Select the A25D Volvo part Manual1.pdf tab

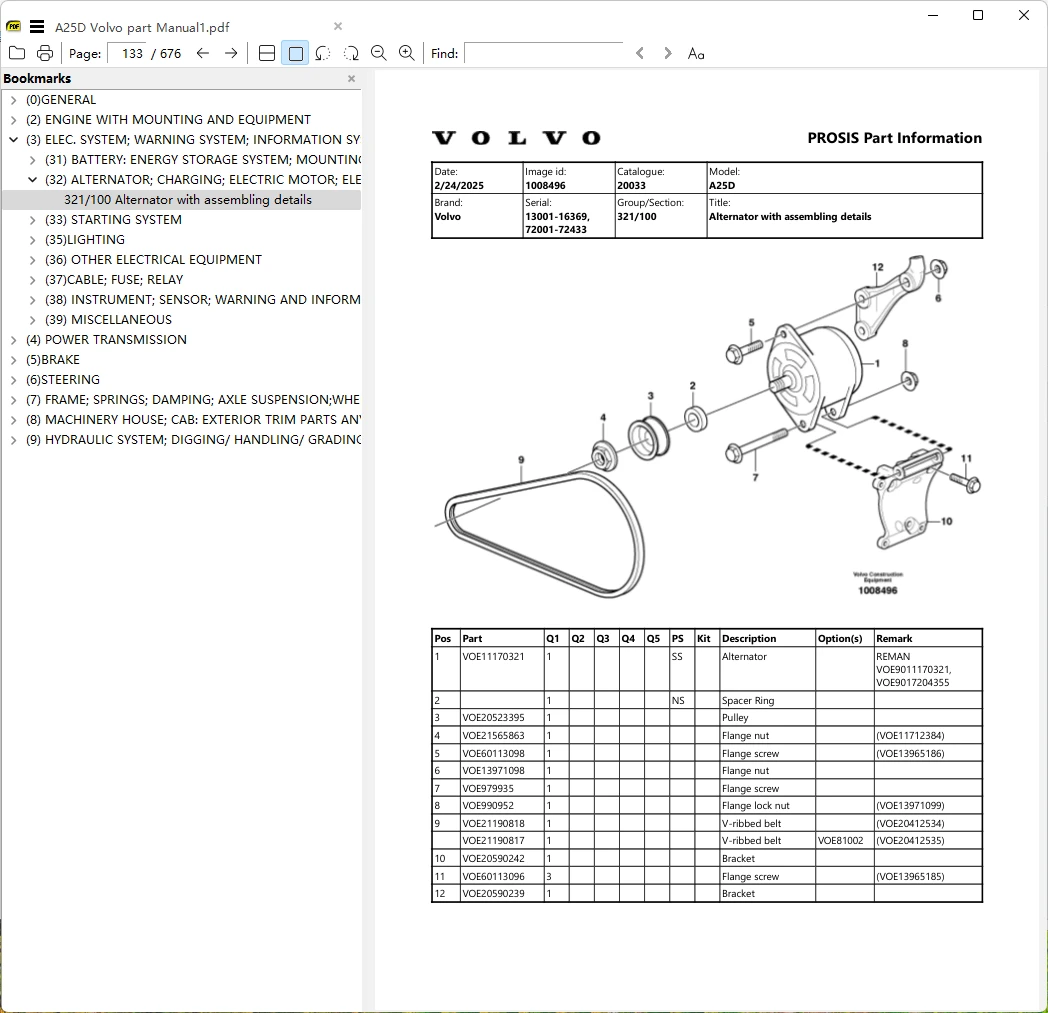(x=142, y=27)
